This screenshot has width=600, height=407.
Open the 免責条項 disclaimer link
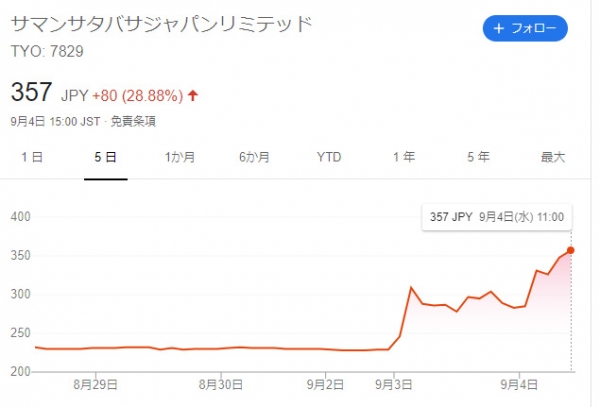133,122
